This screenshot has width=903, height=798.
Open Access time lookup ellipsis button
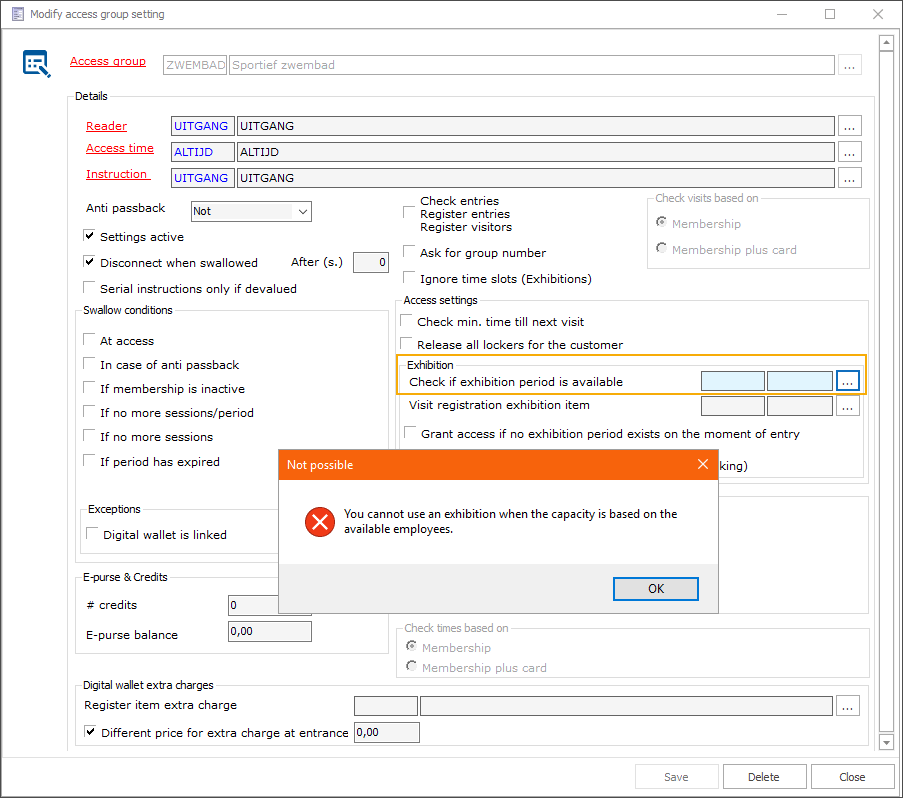(x=849, y=152)
